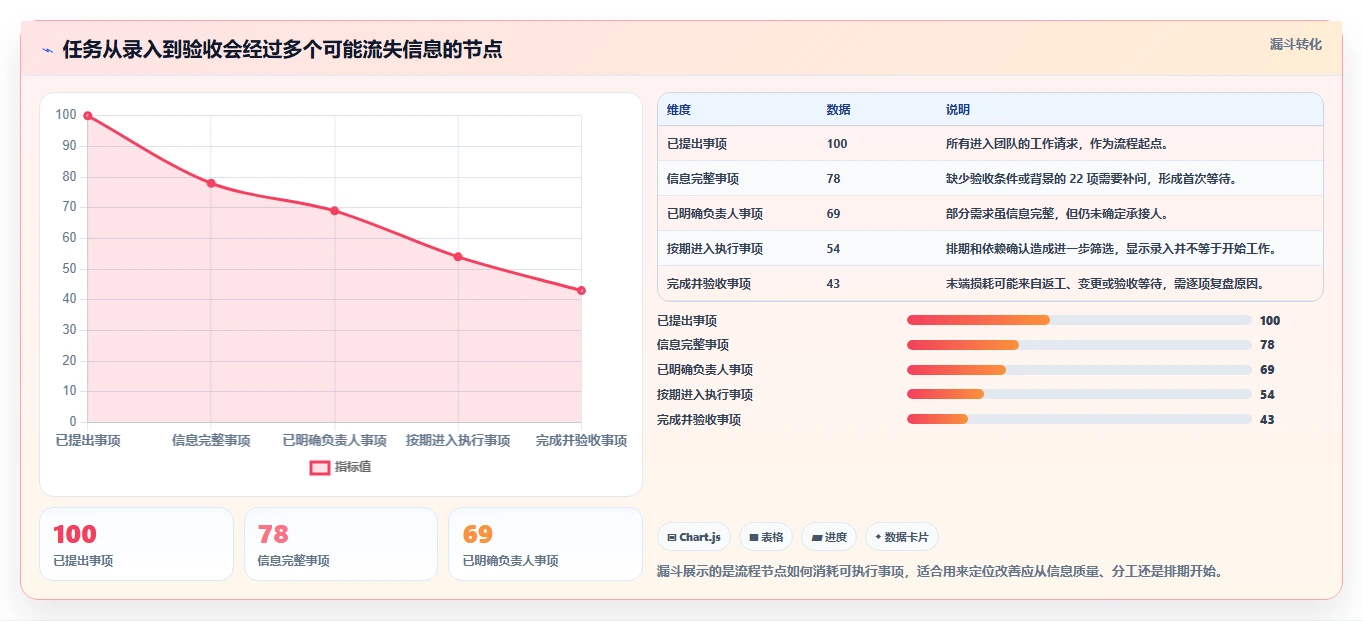This screenshot has height=621, width=1363.
Task: Select the 进度 tag chip
Action: coord(829,537)
